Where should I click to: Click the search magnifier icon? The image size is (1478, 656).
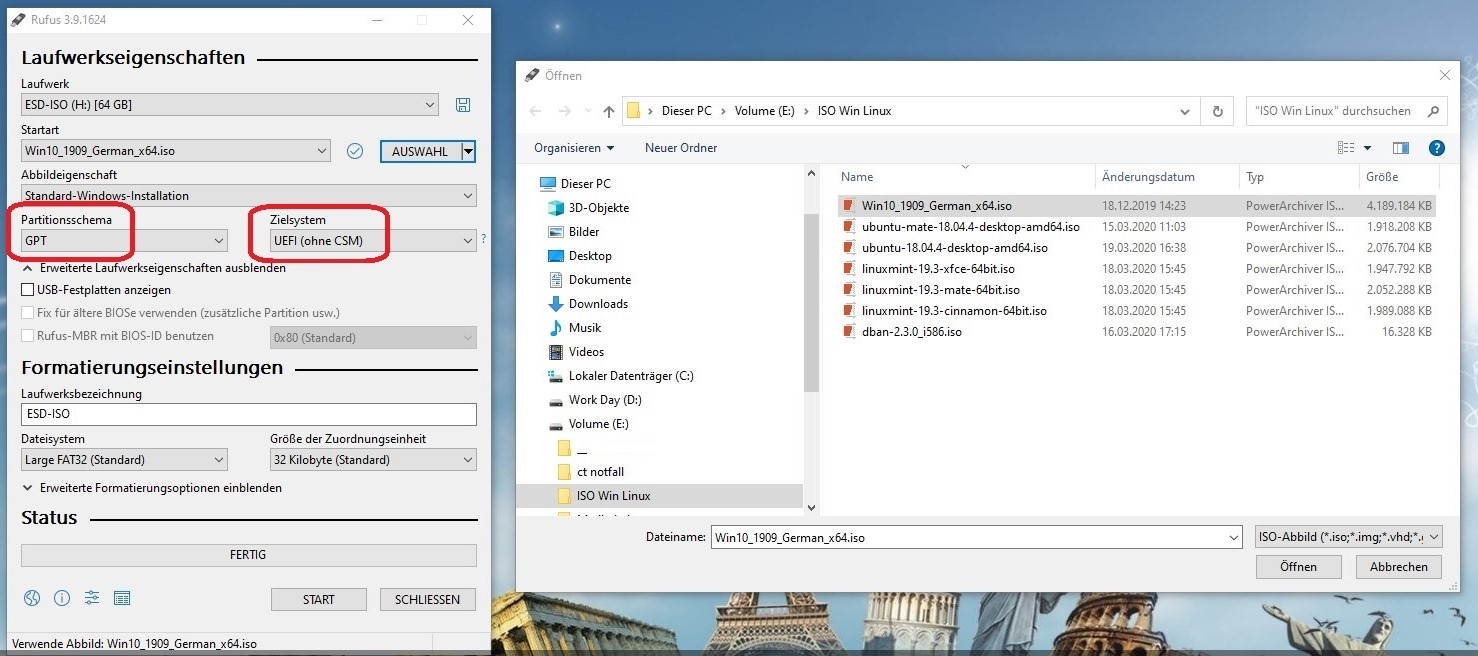[x=1433, y=111]
